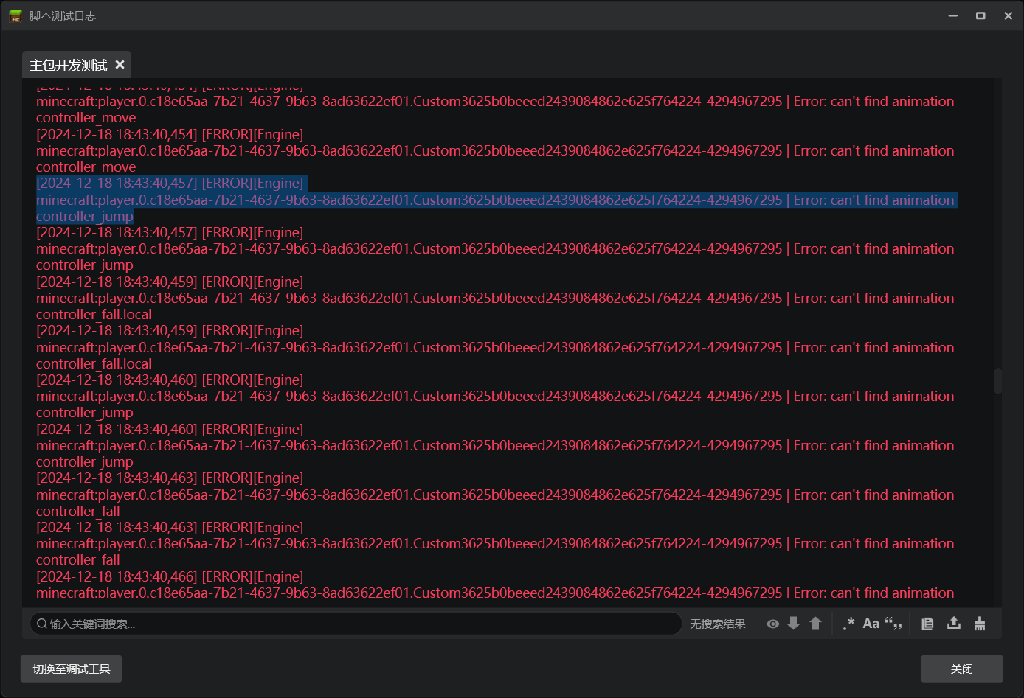Close the 主包开发测试 tab

pos(120,65)
